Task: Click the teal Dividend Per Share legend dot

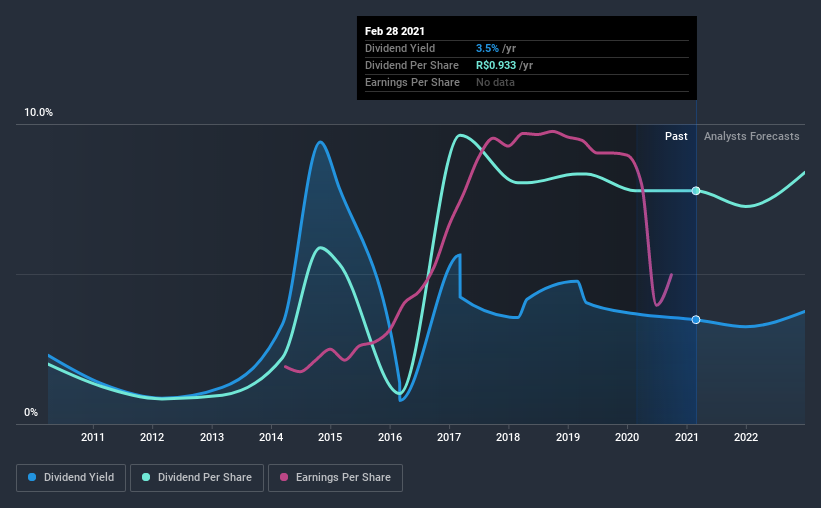Action: click(146, 477)
